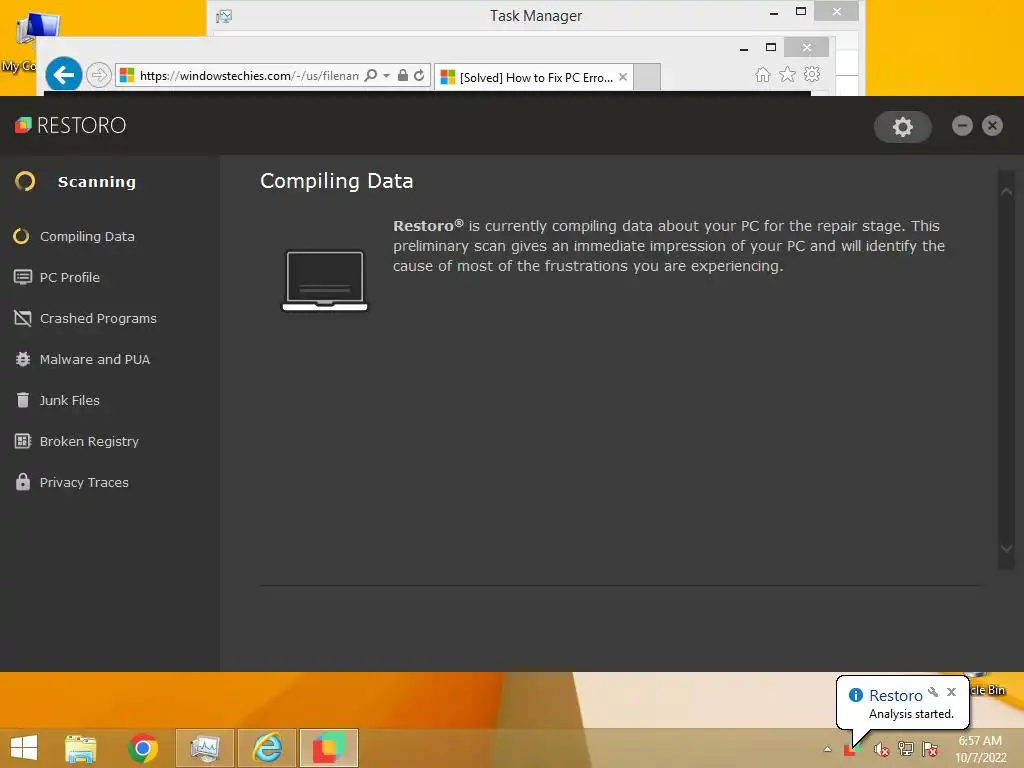Click the Crashed Programs icon

pyautogui.click(x=23, y=318)
